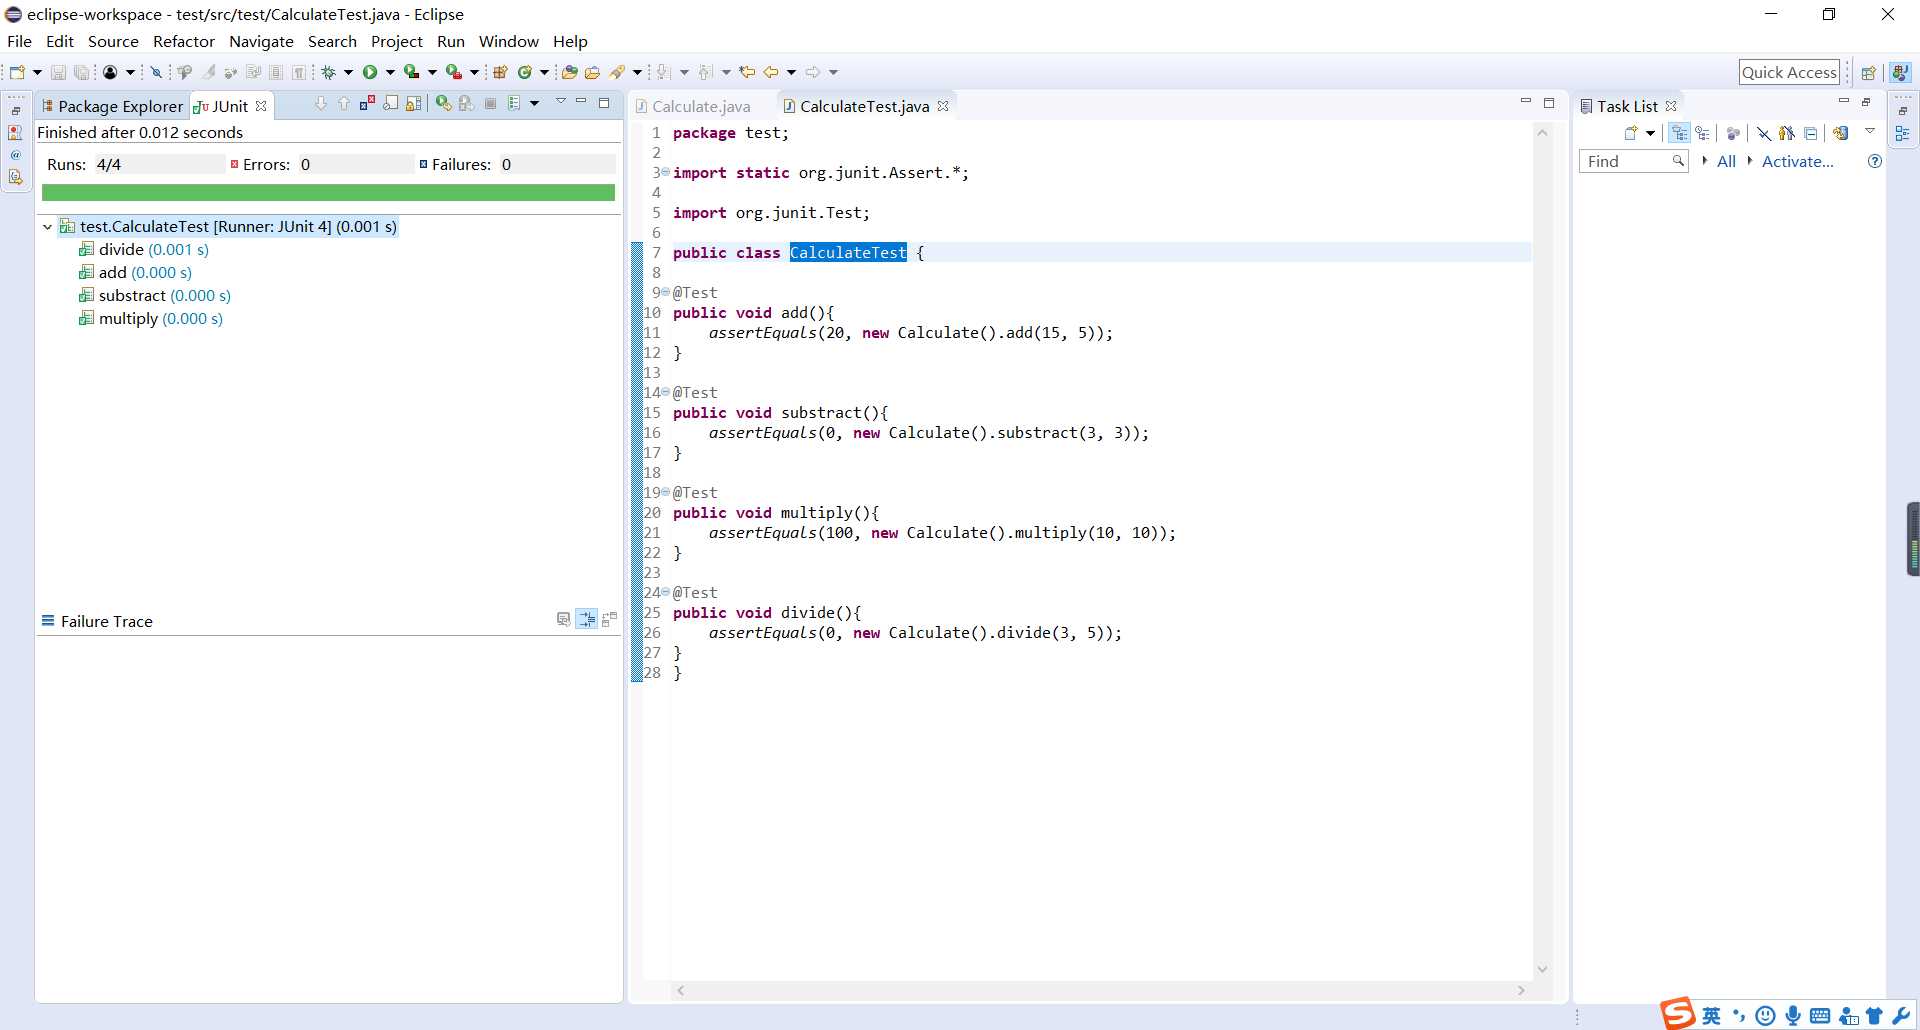Click the Back navigation arrow
This screenshot has height=1030, width=1920.
coord(771,72)
